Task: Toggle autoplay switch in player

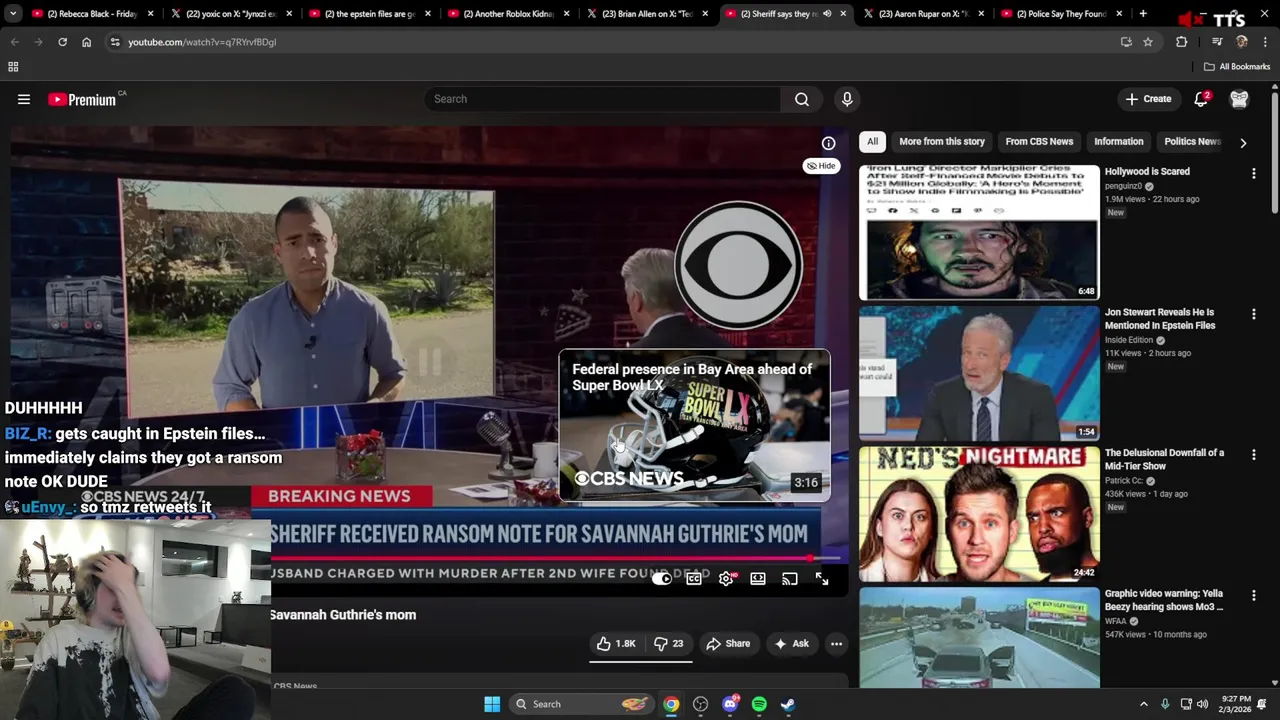Action: [662, 579]
